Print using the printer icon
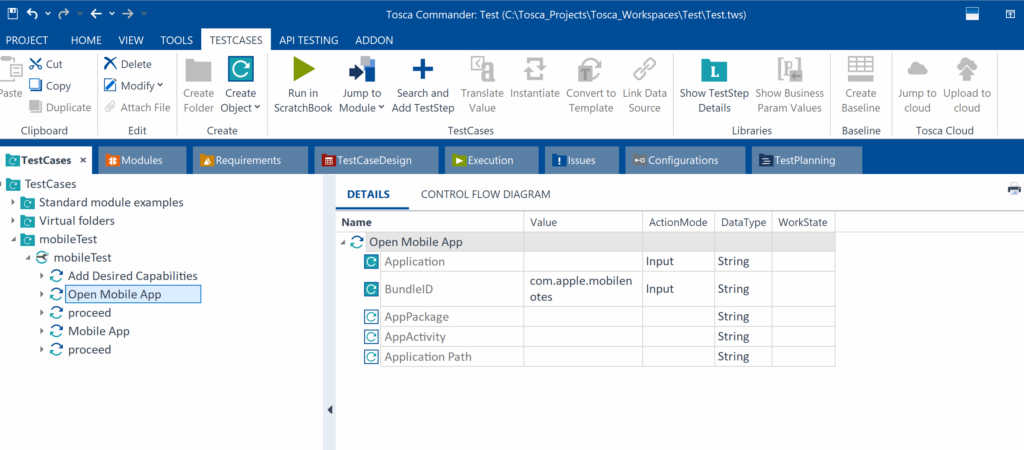Image resolution: width=1024 pixels, height=450 pixels. point(1014,189)
